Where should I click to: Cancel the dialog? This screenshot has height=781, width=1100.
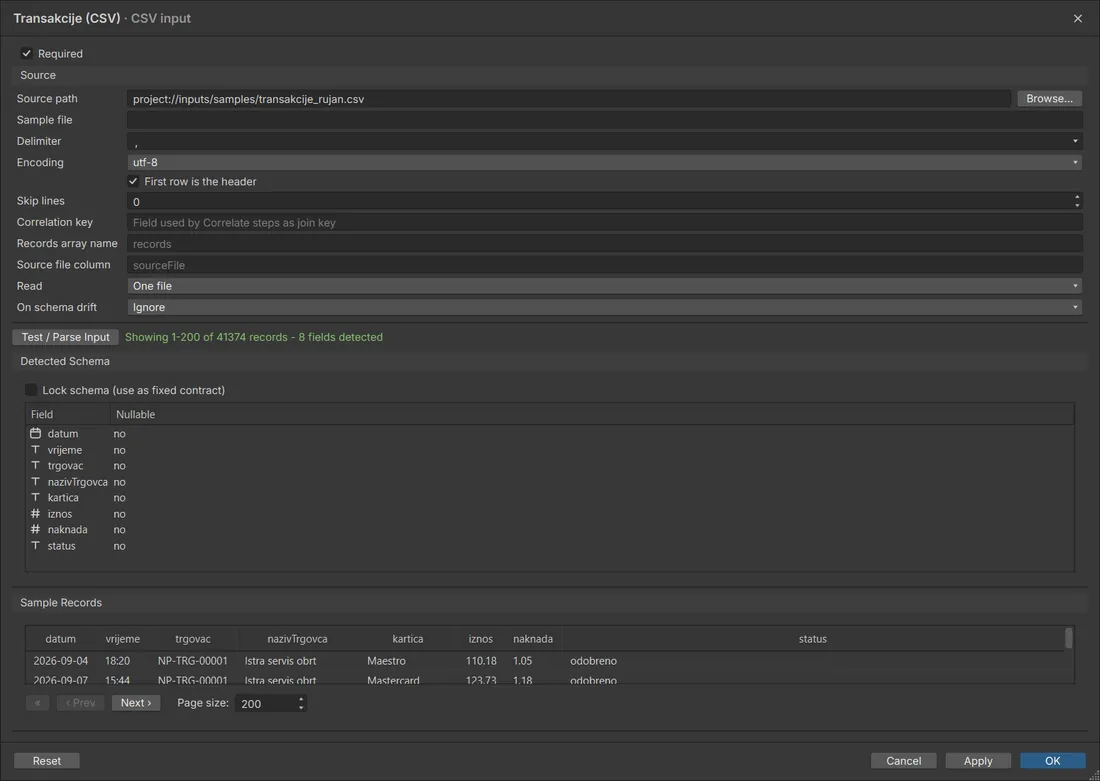[x=904, y=761]
